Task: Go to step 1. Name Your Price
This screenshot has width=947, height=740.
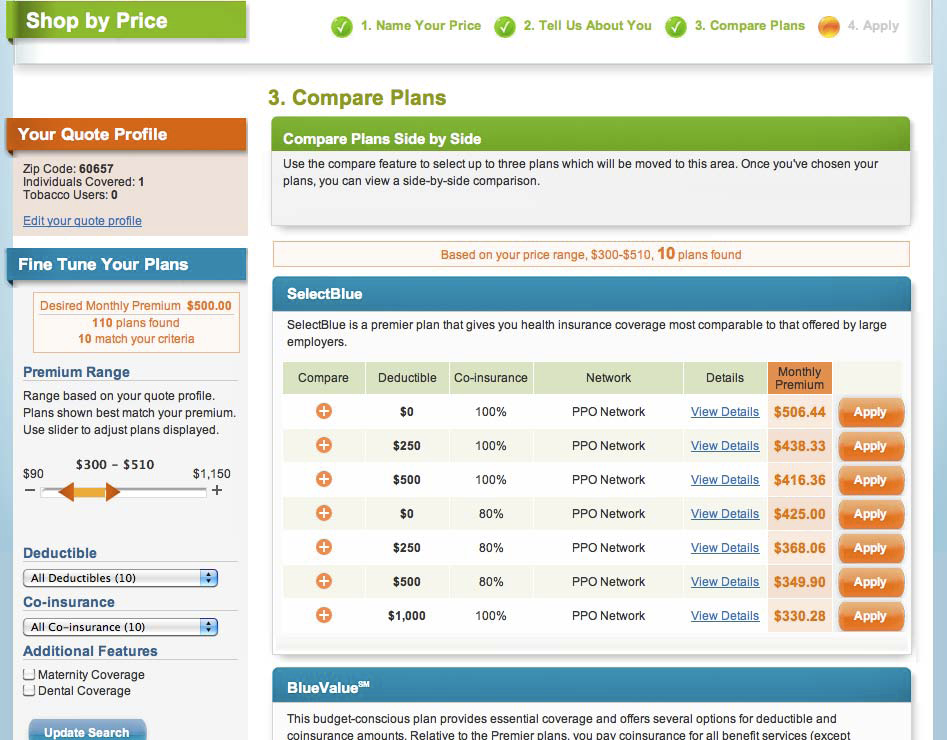Action: (421, 26)
